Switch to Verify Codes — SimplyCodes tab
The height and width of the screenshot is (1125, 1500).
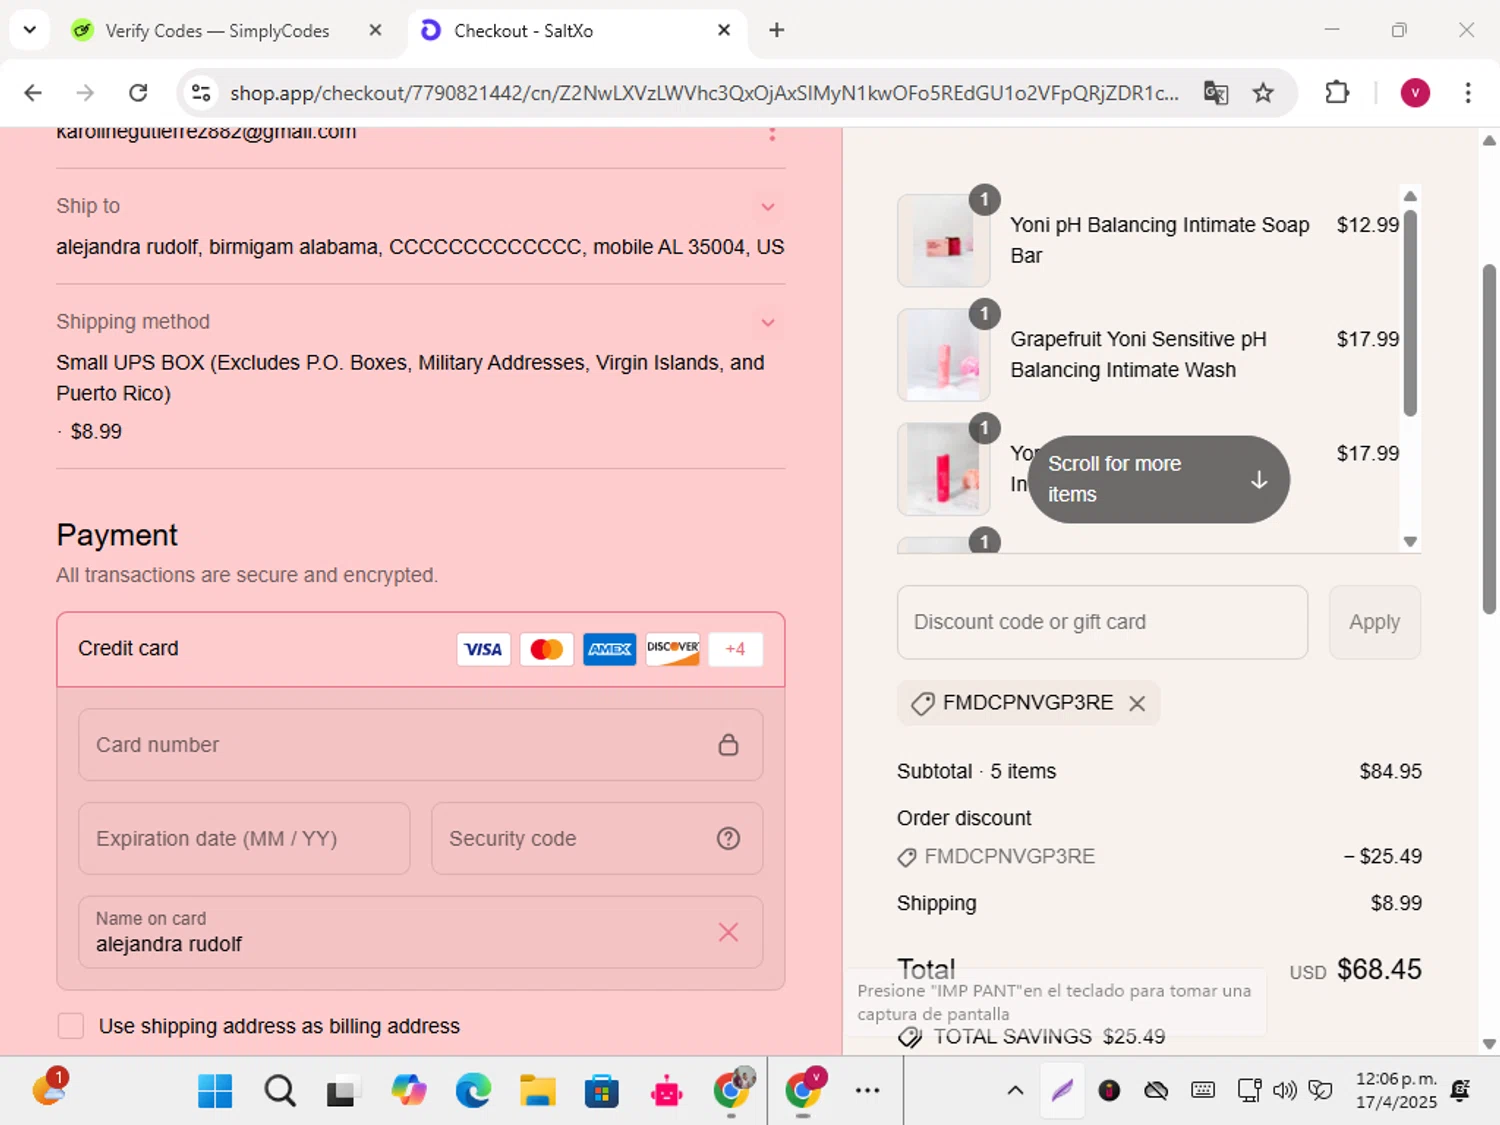216,31
